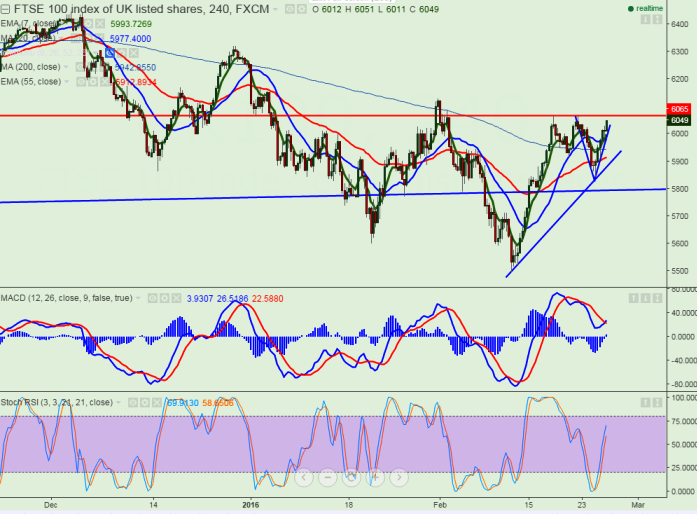The width and height of the screenshot is (697, 514).
Task: Move MACD pane down arrow icon
Action: tap(645, 298)
